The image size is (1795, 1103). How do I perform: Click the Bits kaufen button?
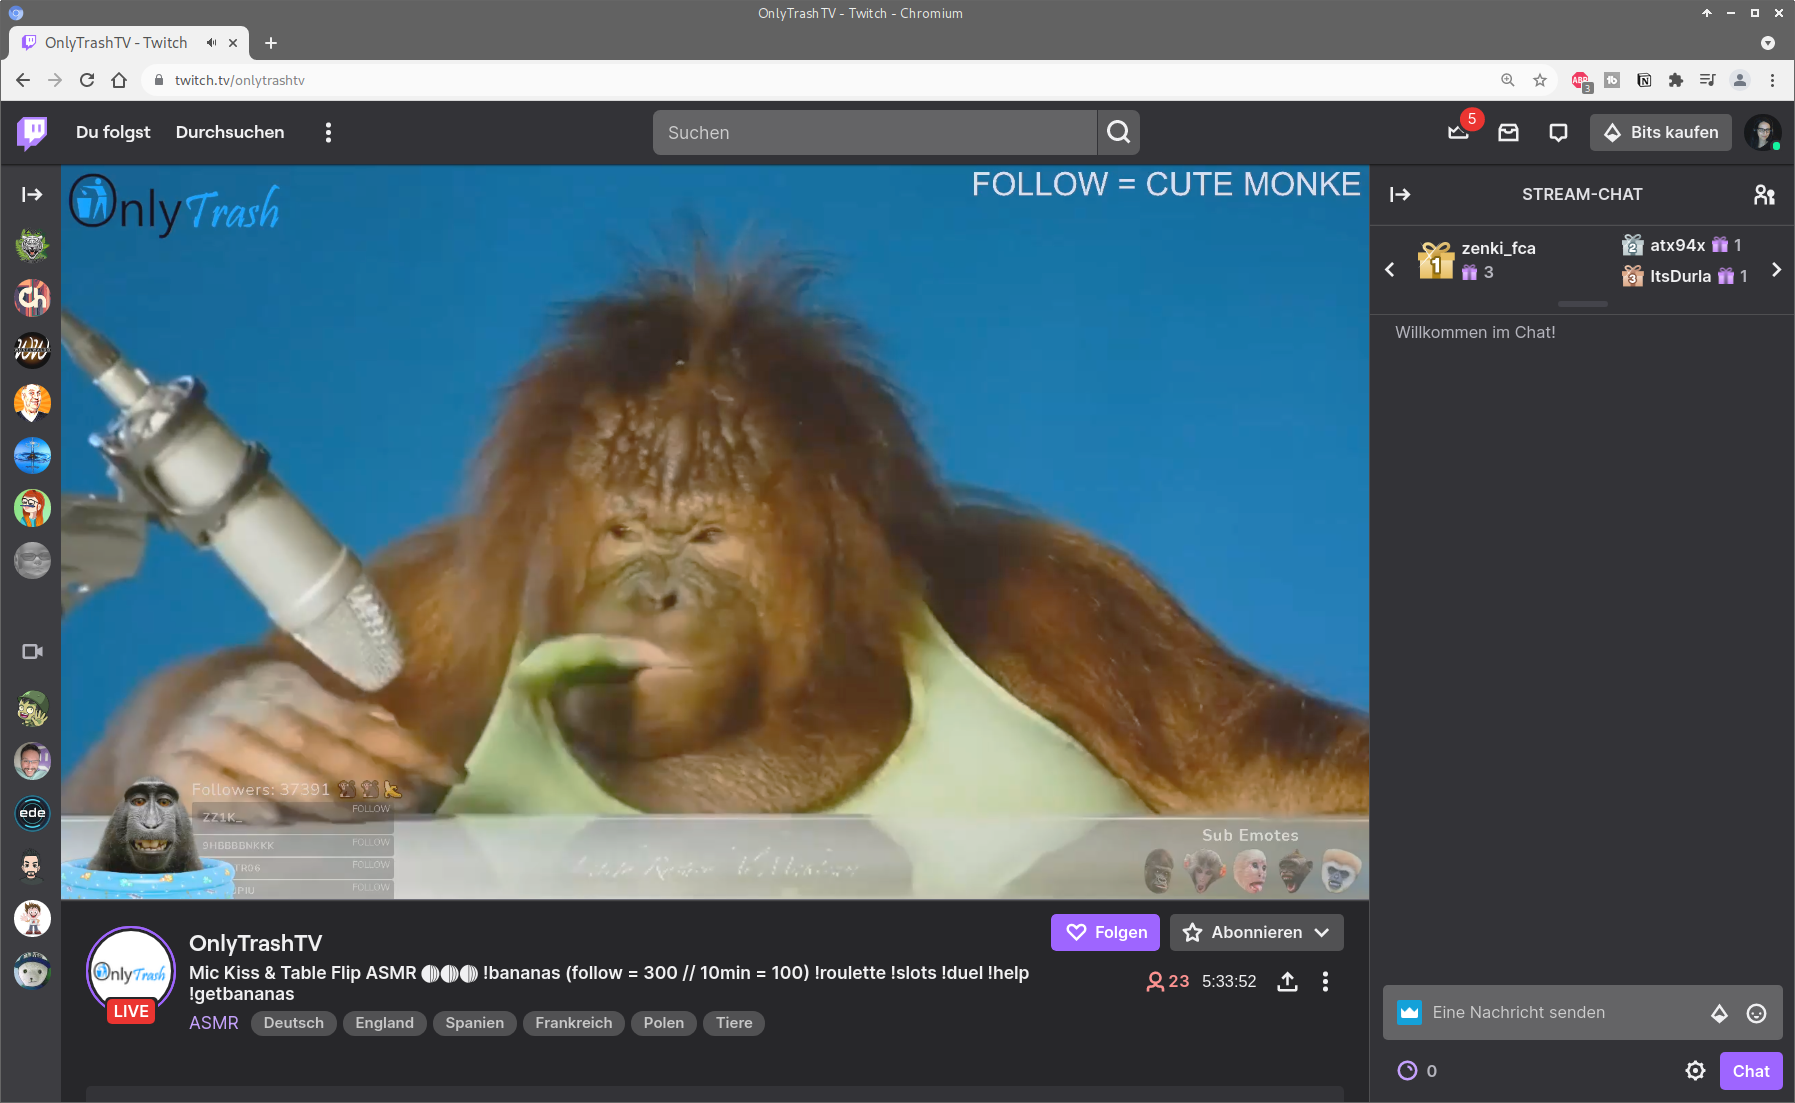(1660, 132)
